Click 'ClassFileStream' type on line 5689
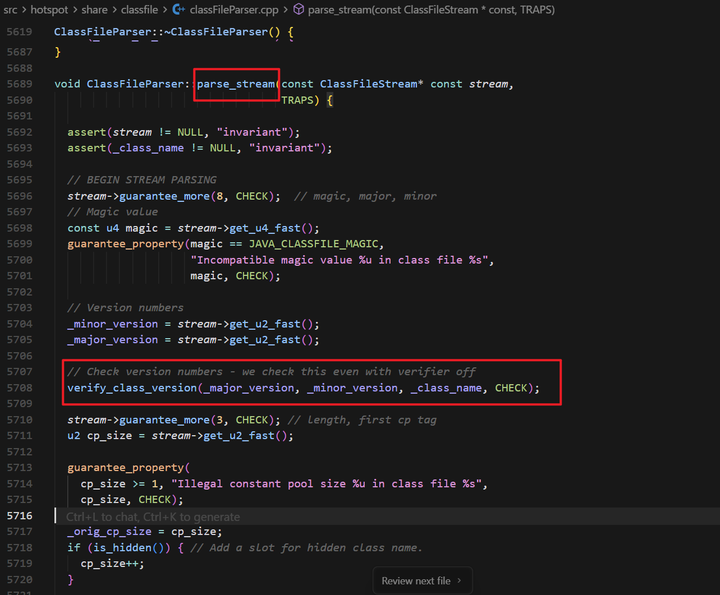 coord(369,84)
